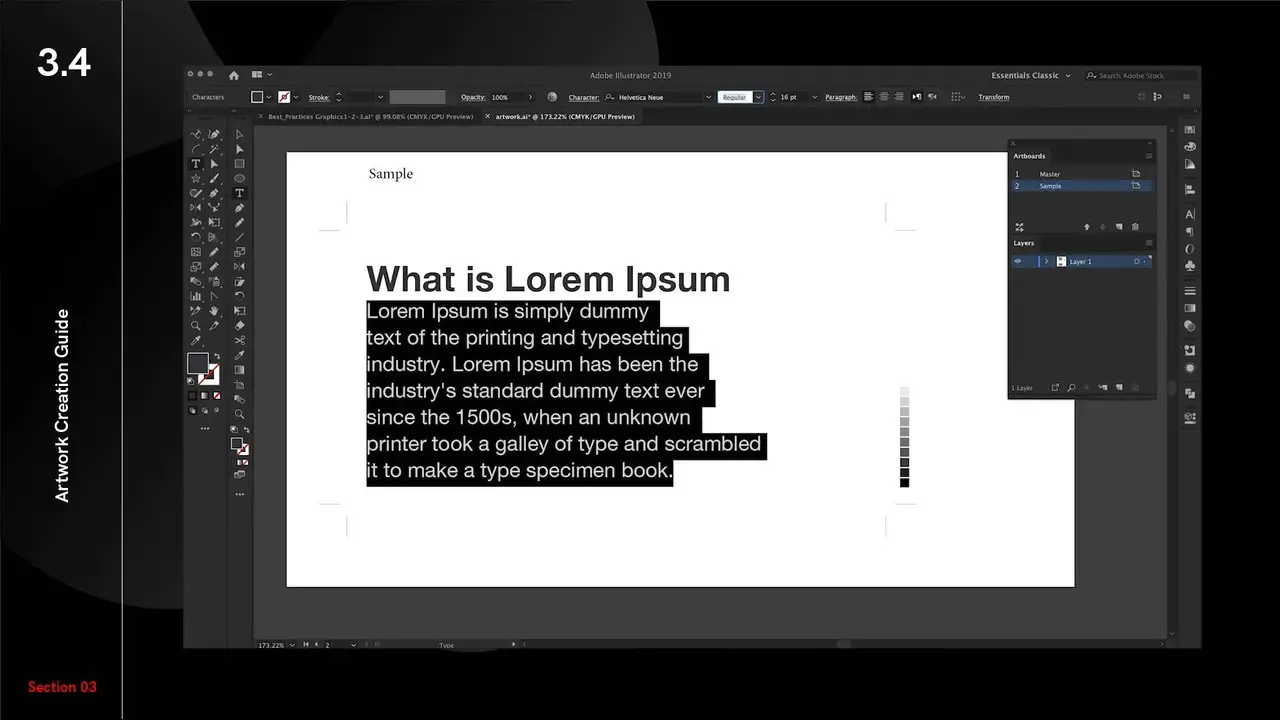The image size is (1280, 720).
Task: Select the highlighted Type tool in the second column
Action: (240, 193)
